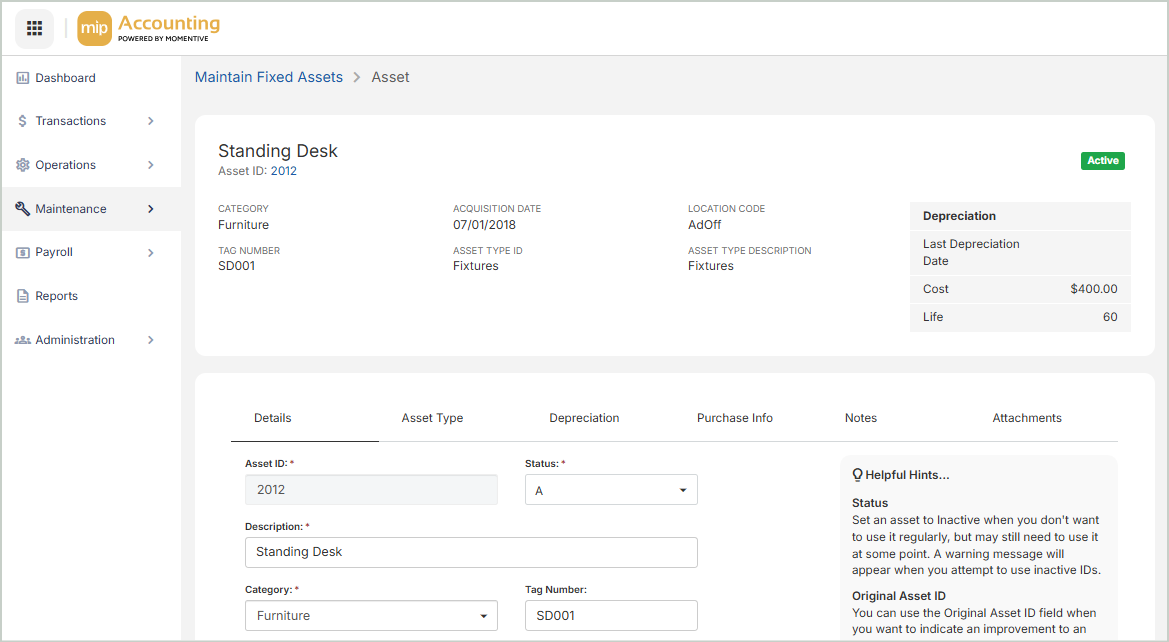This screenshot has height=642, width=1169.
Task: Click the Dashboard chart icon in sidebar
Action: pos(23,78)
